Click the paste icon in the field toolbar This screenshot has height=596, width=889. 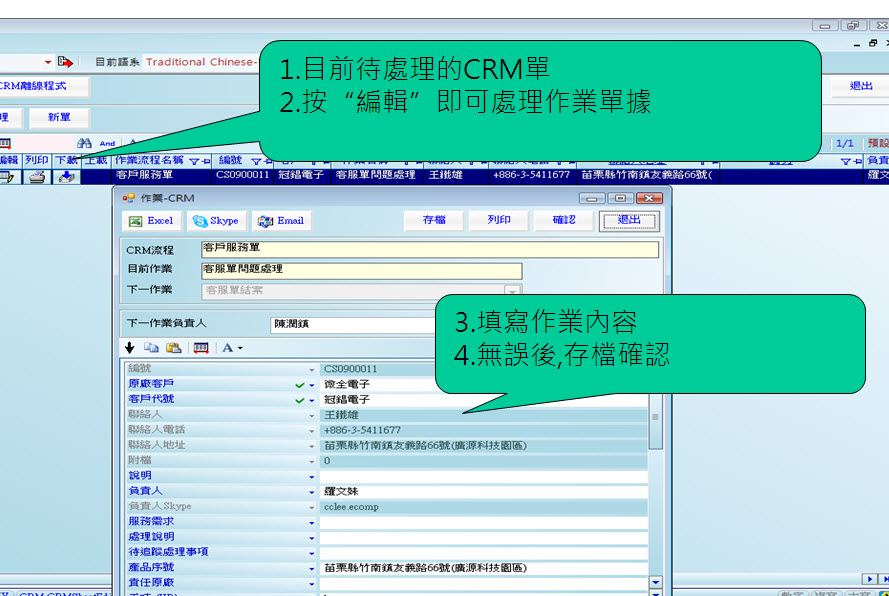click(173, 348)
